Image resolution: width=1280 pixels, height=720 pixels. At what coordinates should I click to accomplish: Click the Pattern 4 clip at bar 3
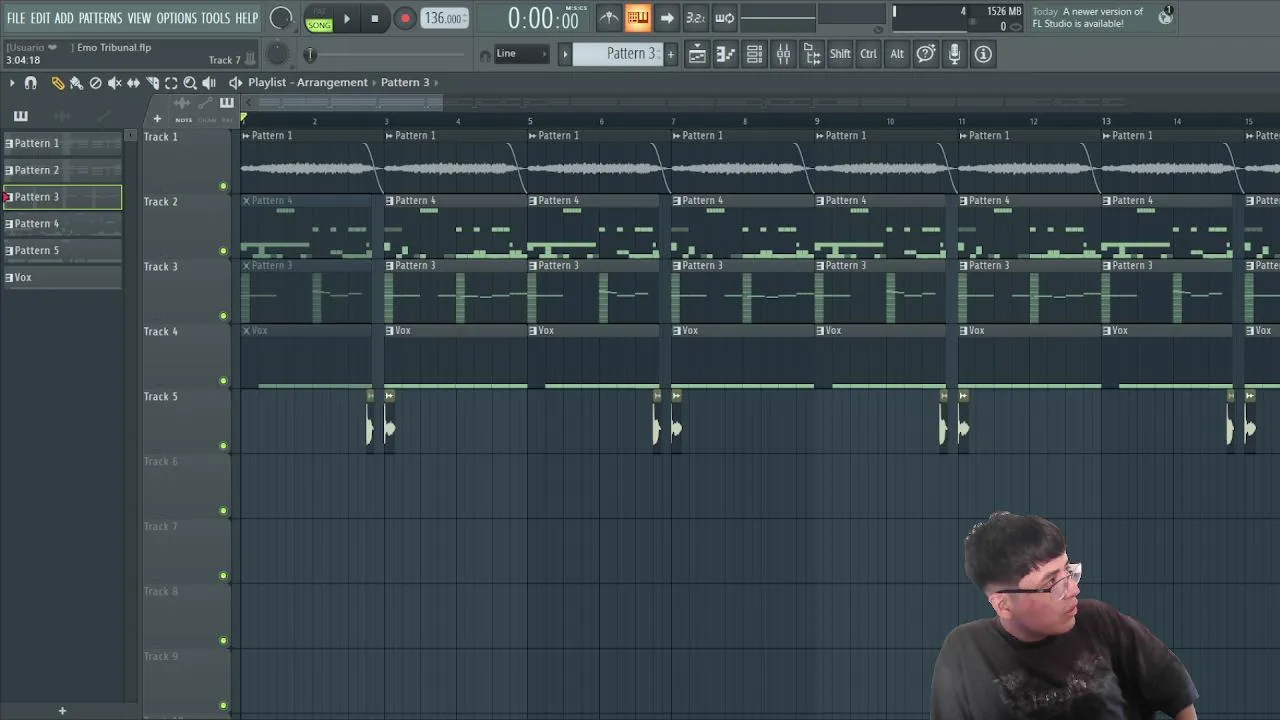tap(456, 226)
